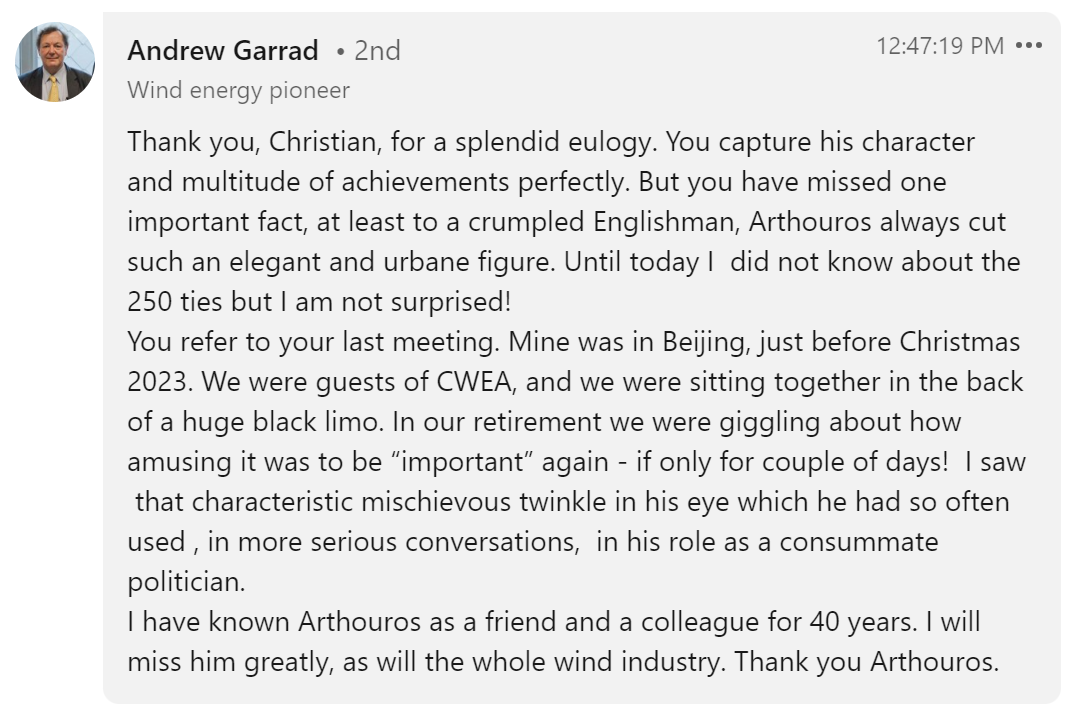Screen dimensions: 1077x713
Task: Open the three-dot more options menu
Action: pyautogui.click(x=1028, y=46)
